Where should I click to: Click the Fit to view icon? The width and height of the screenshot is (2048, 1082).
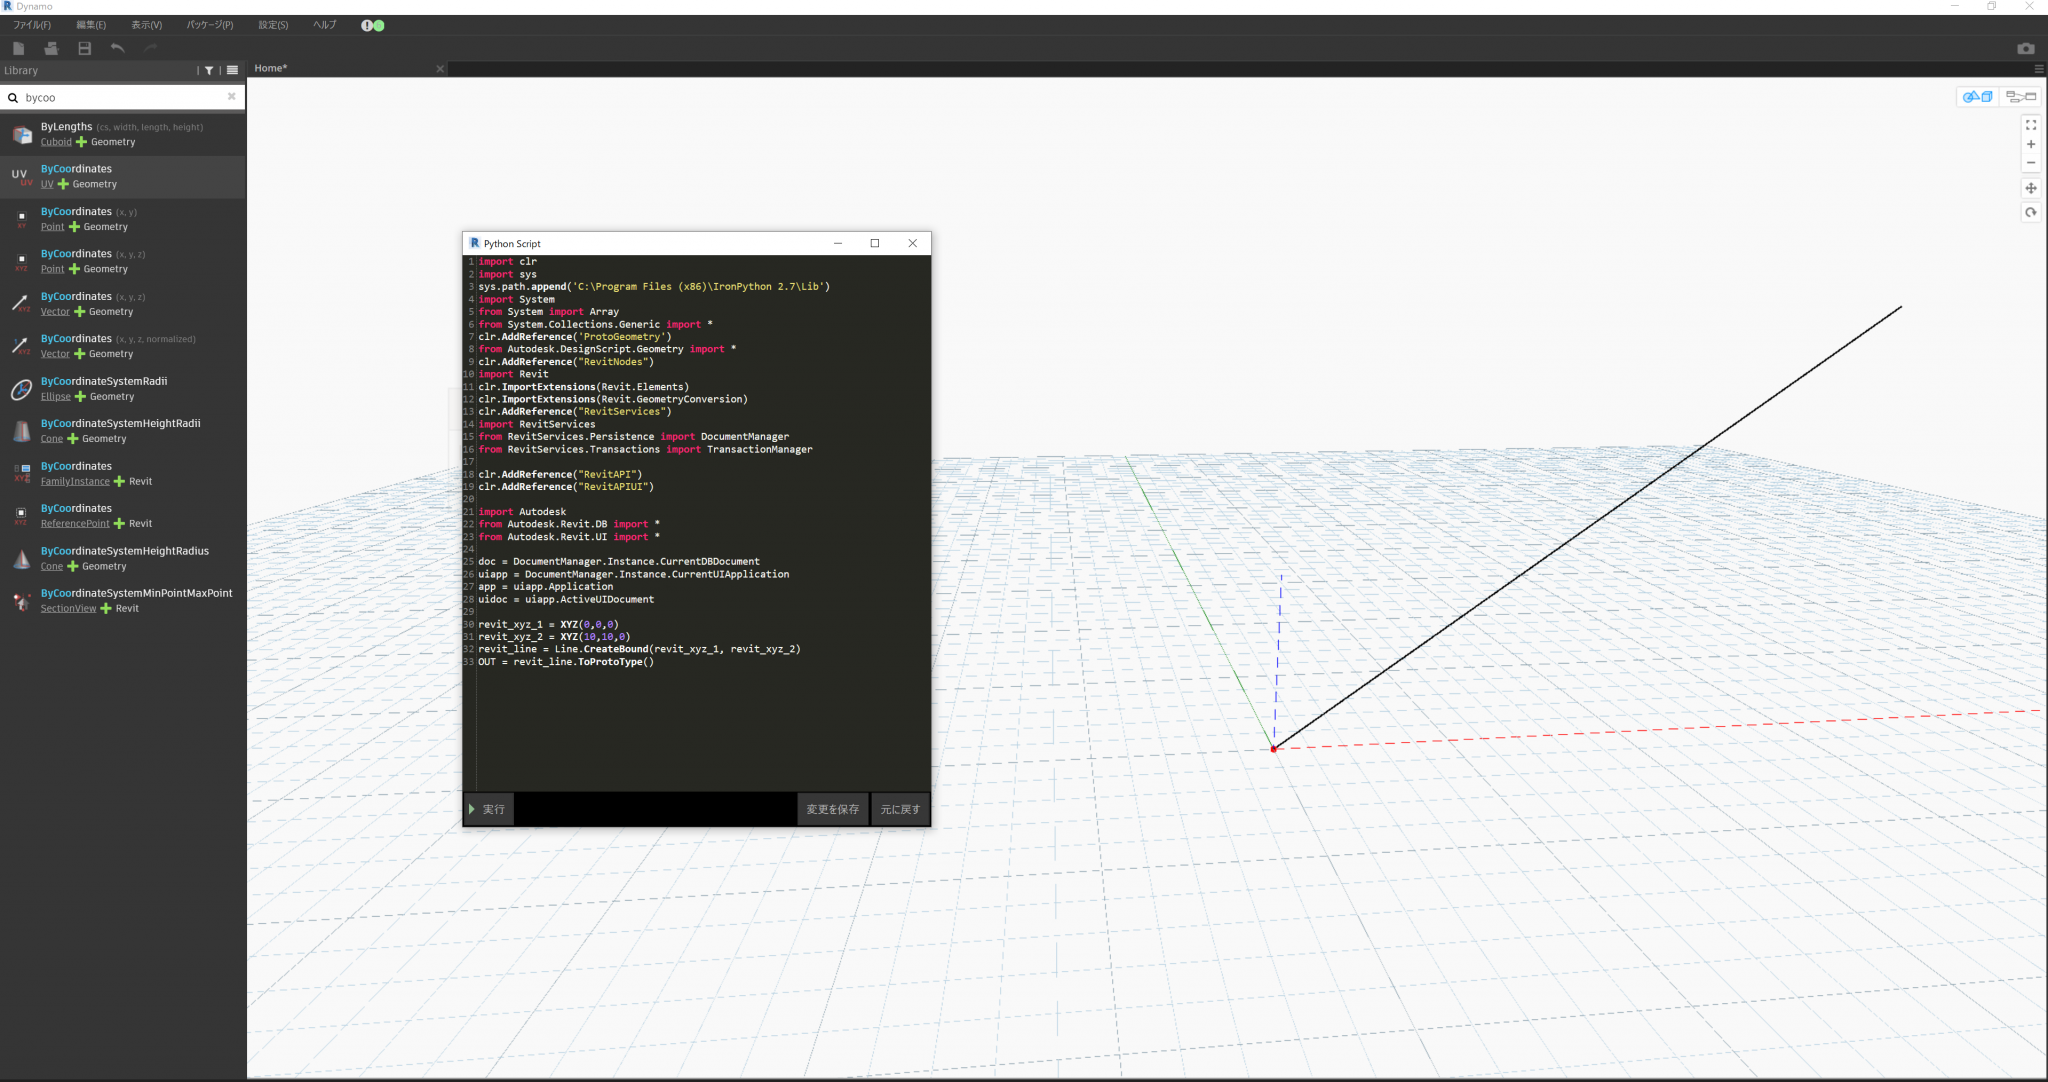[2031, 125]
